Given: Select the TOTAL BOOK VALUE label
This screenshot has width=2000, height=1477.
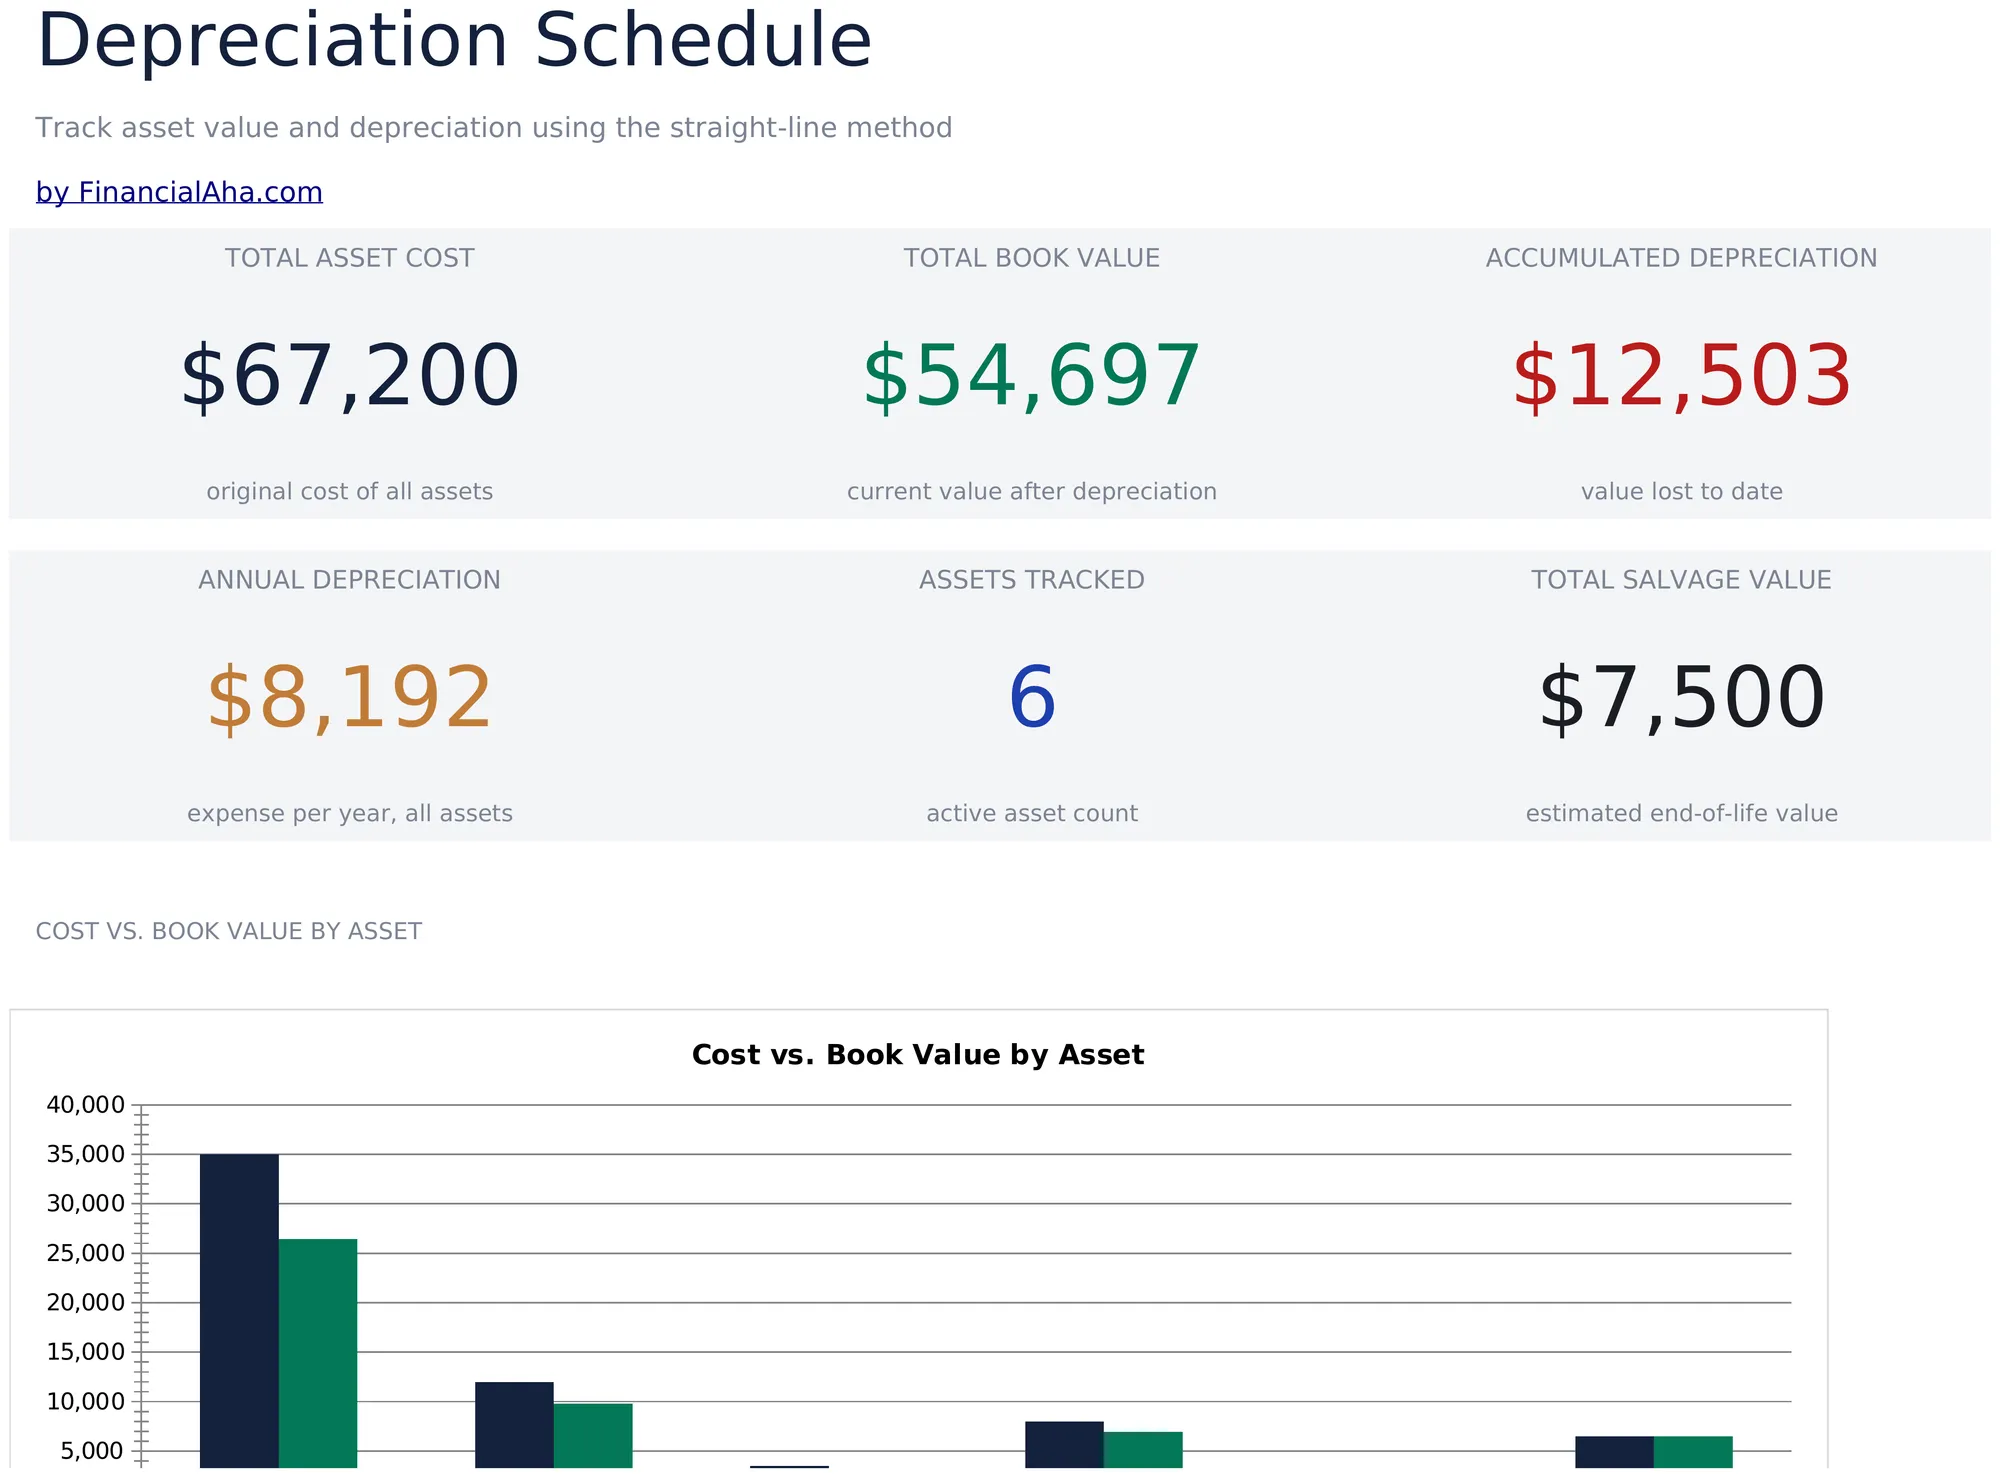Looking at the screenshot, I should 1032,258.
